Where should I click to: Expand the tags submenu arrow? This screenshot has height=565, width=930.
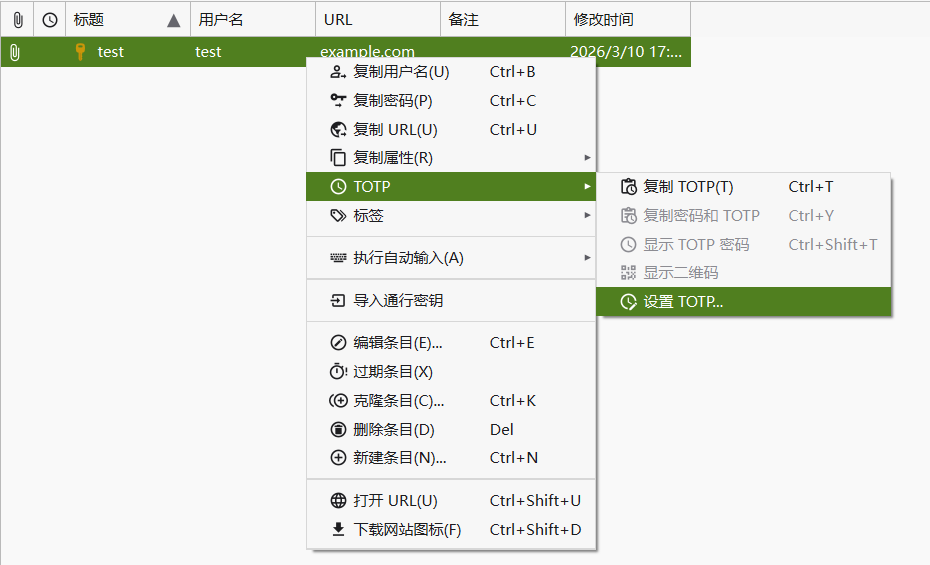(587, 216)
